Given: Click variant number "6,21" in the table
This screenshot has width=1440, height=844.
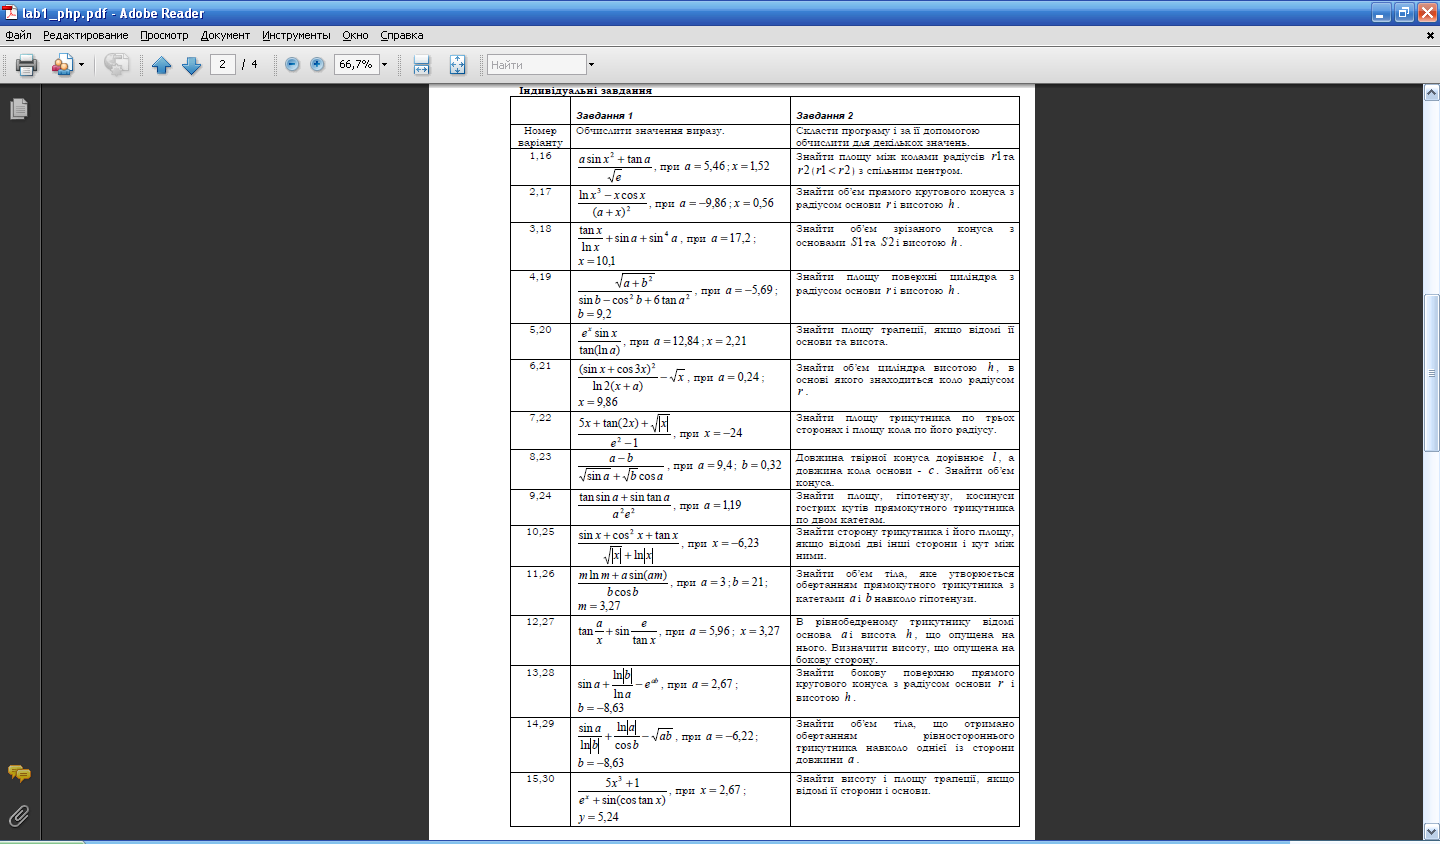Looking at the screenshot, I should [x=540, y=365].
